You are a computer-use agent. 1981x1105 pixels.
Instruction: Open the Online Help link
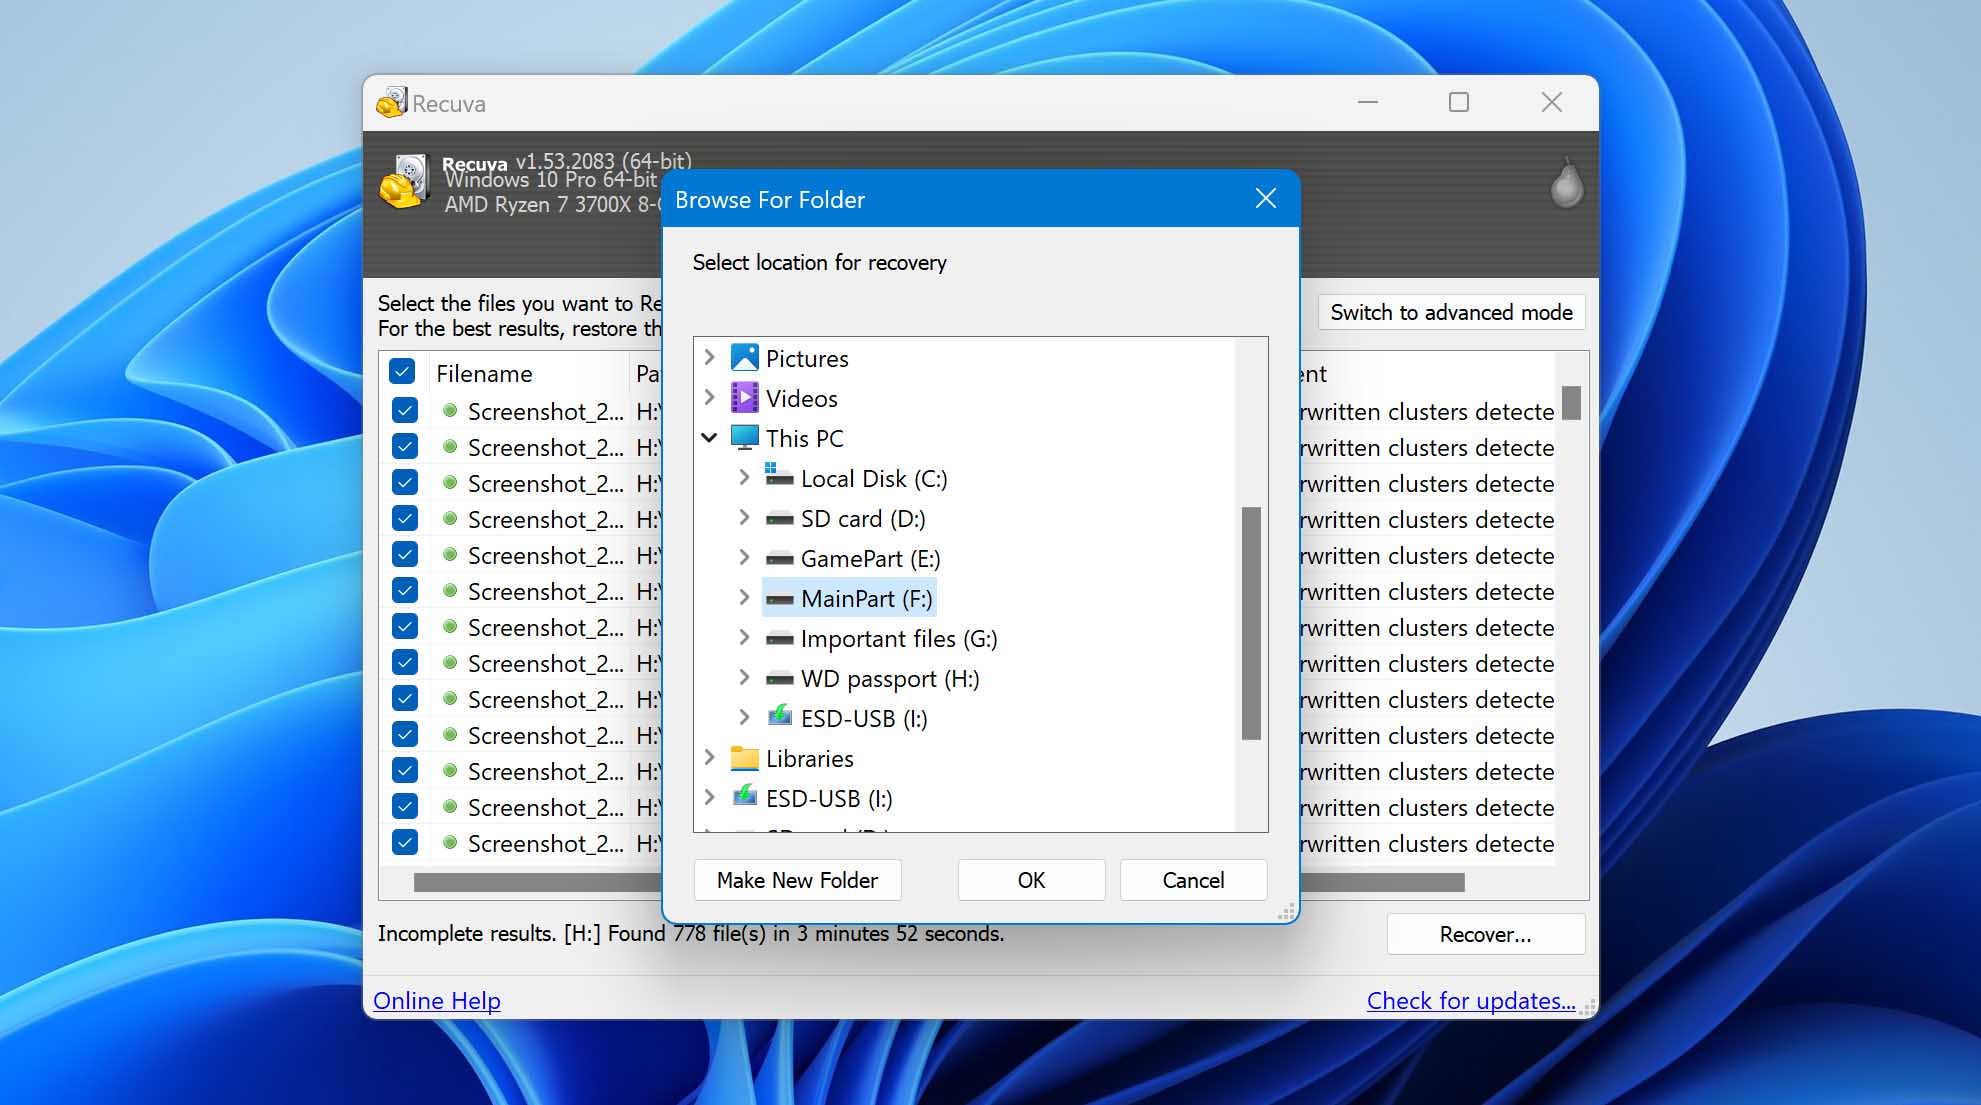coord(437,1000)
